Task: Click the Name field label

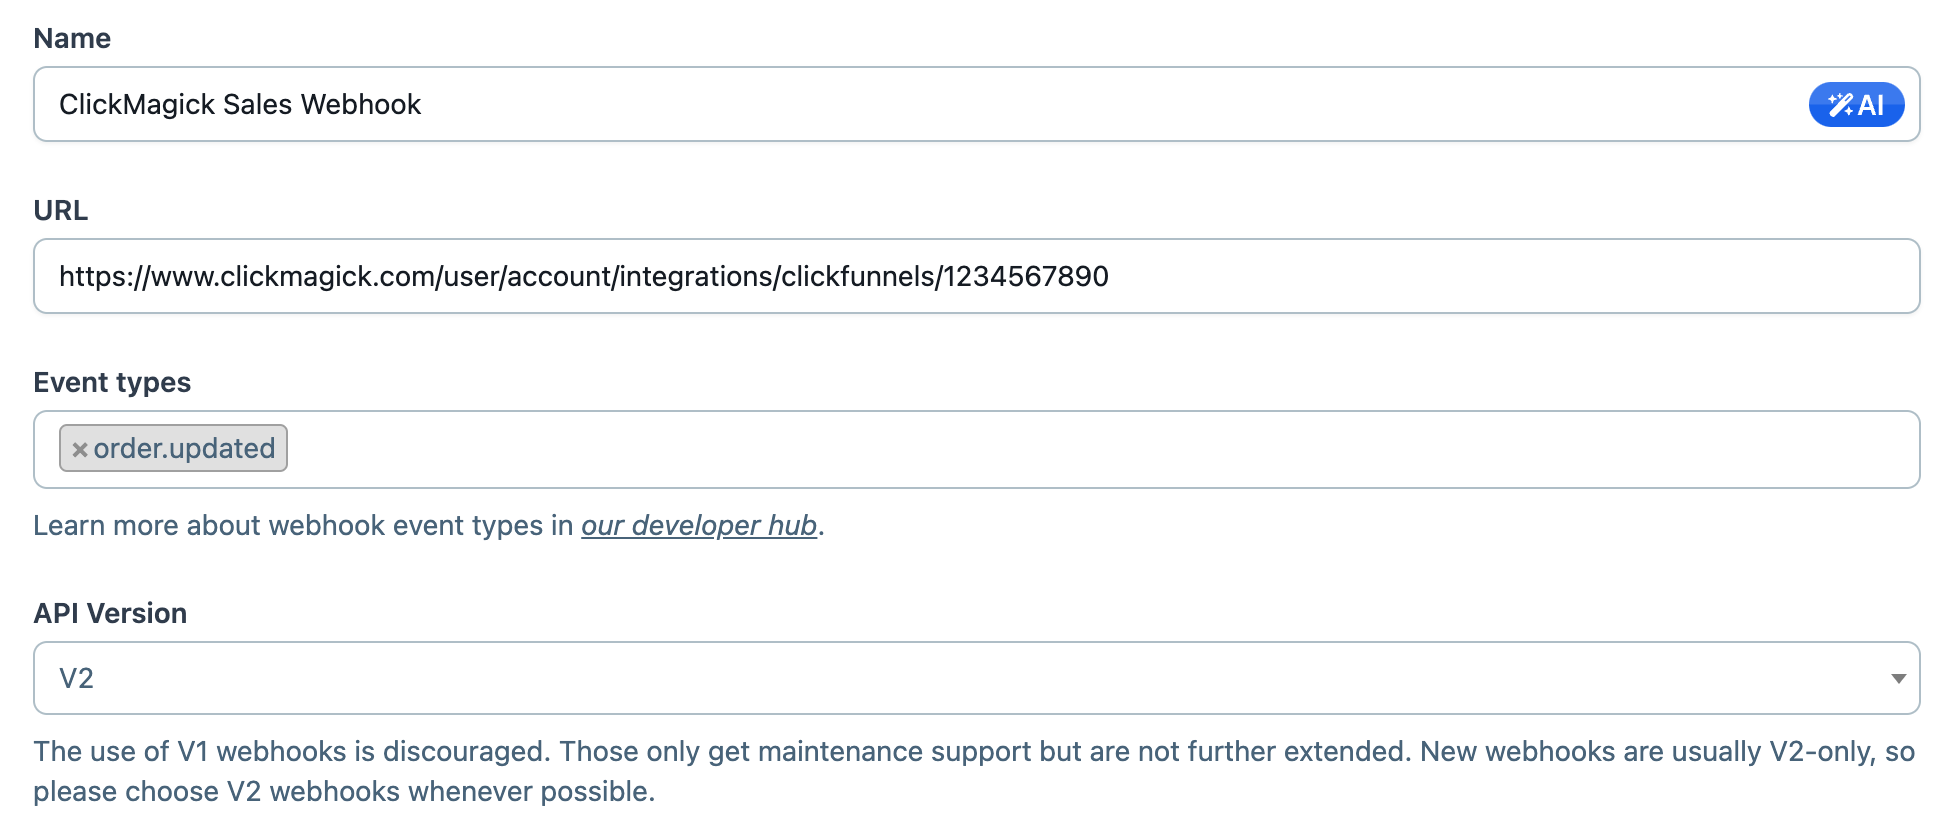Action: click(x=72, y=39)
